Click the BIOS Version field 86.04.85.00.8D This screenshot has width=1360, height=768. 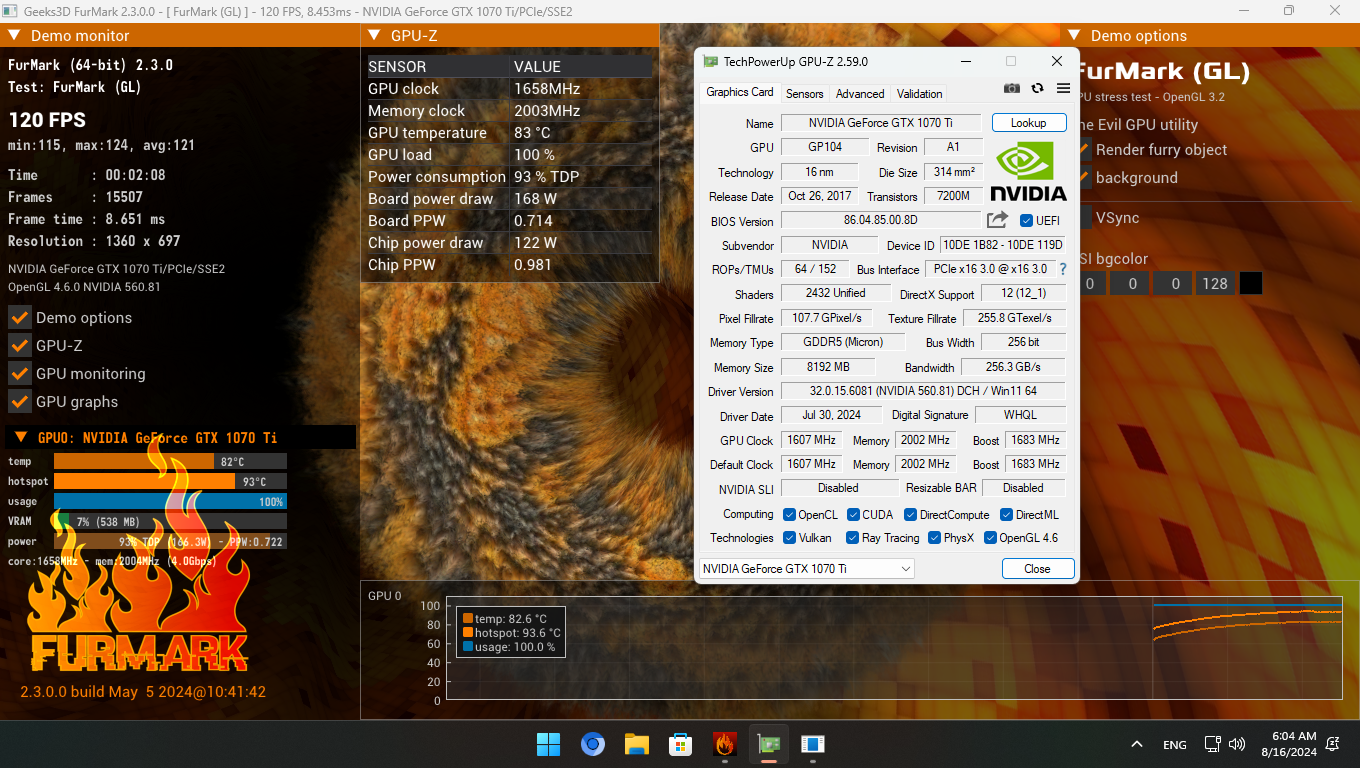(881, 221)
